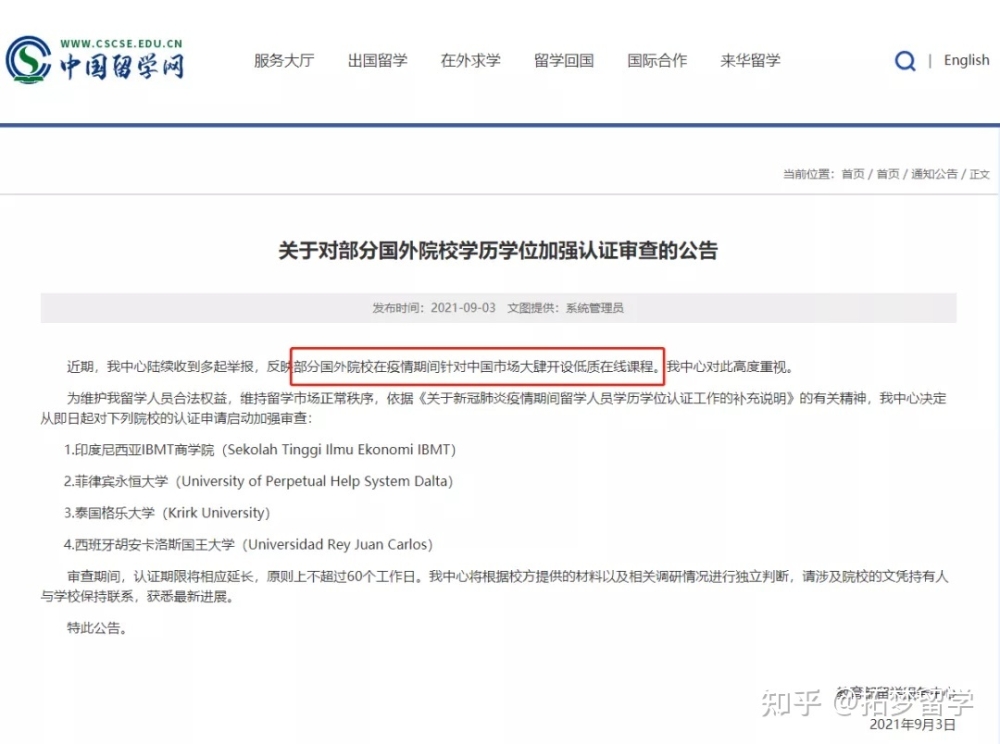
Task: Click list item 泰国格乐大学 Krirk University
Action: point(166,513)
